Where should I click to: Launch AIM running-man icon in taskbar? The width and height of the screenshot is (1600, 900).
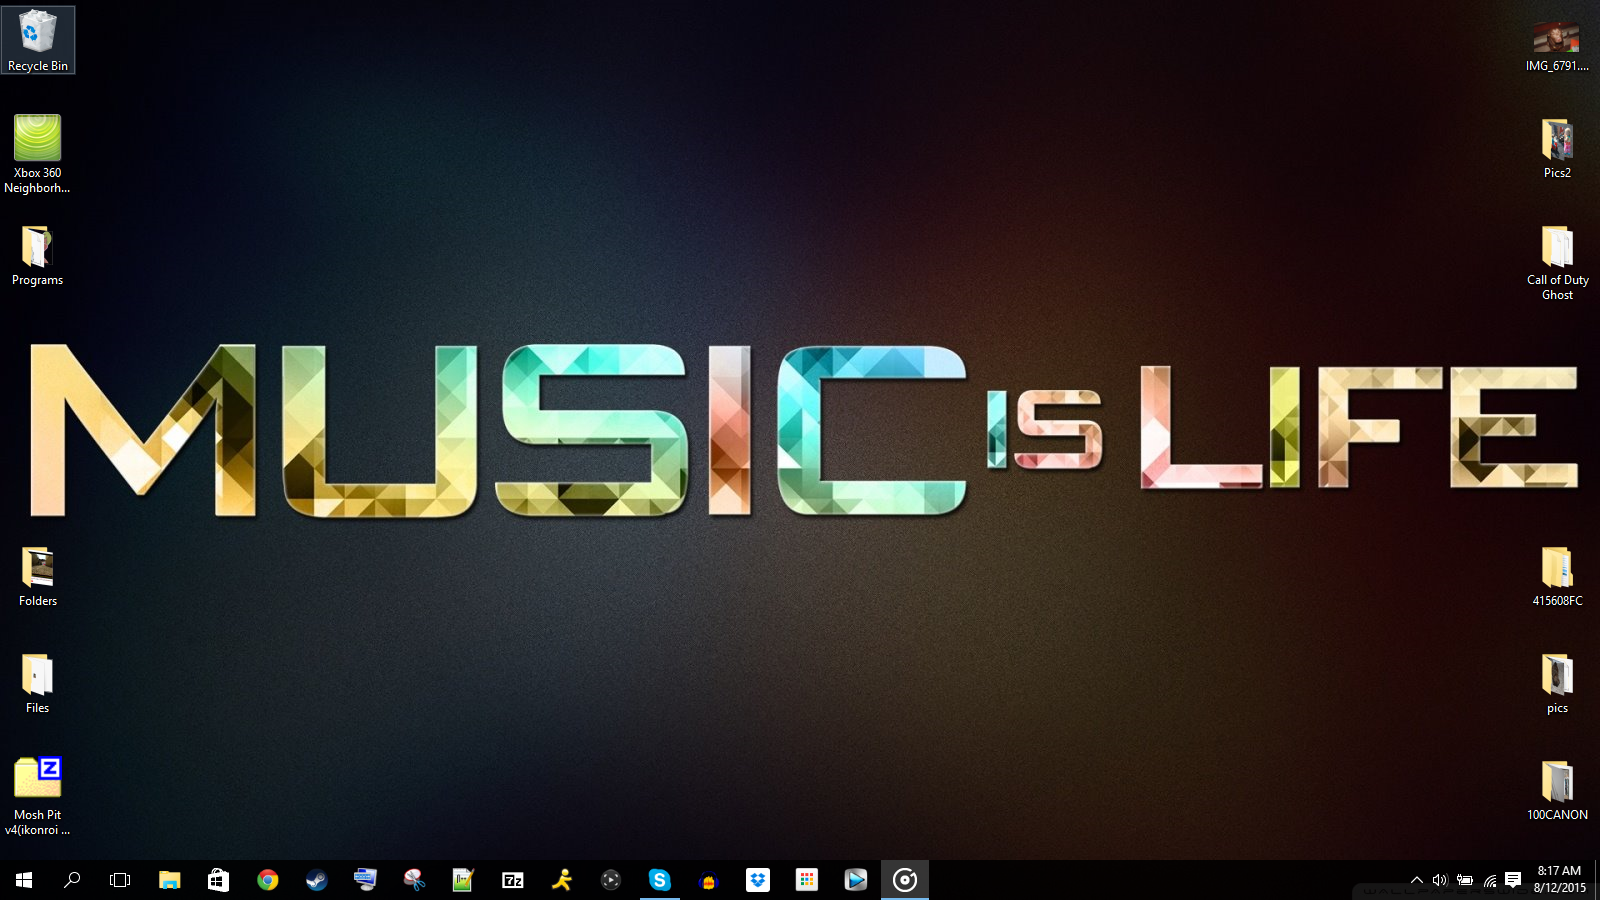561,880
